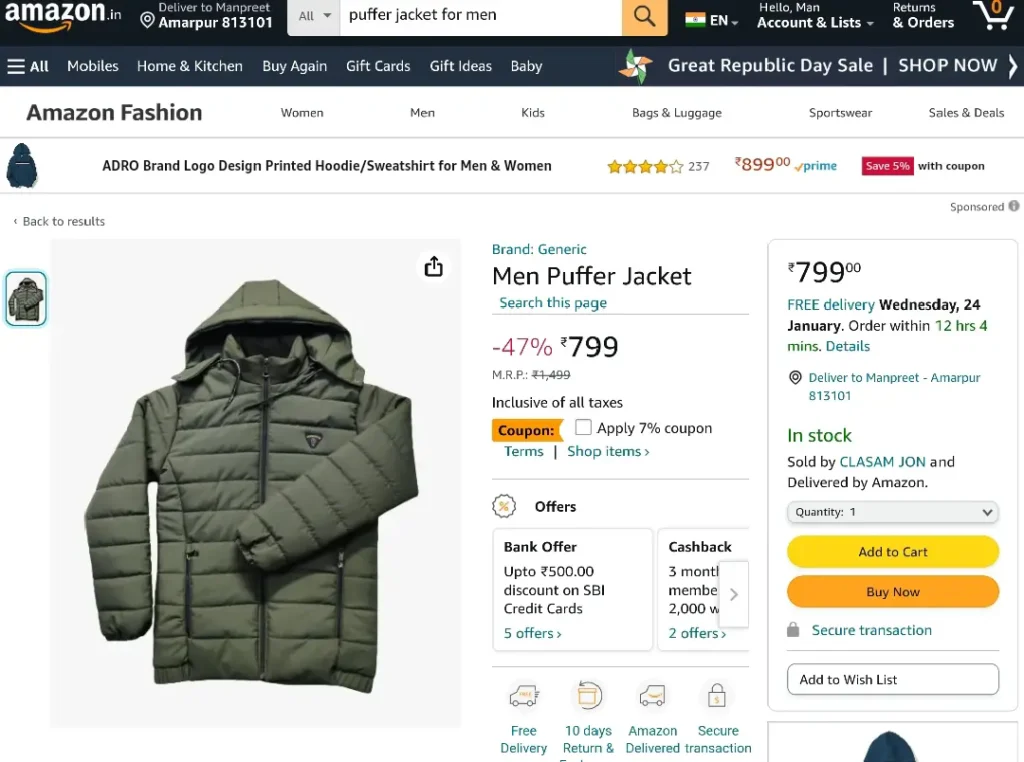
Task: Select Sportswear in Amazon Fashion menu
Action: 840,113
